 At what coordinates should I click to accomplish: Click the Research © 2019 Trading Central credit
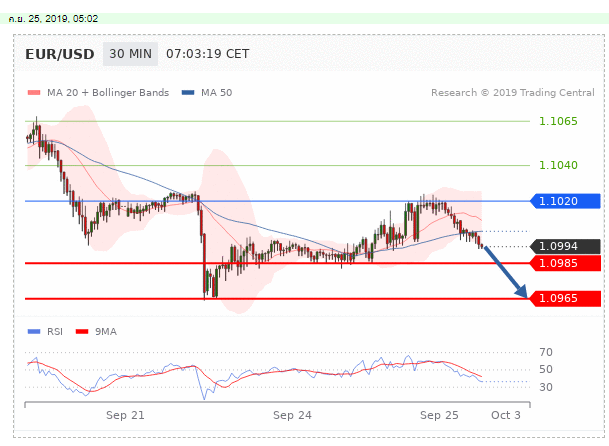click(x=513, y=93)
